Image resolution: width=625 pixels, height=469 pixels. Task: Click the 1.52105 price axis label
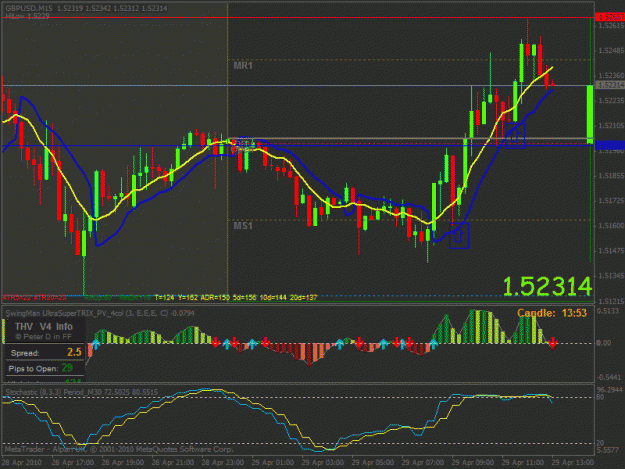click(611, 126)
